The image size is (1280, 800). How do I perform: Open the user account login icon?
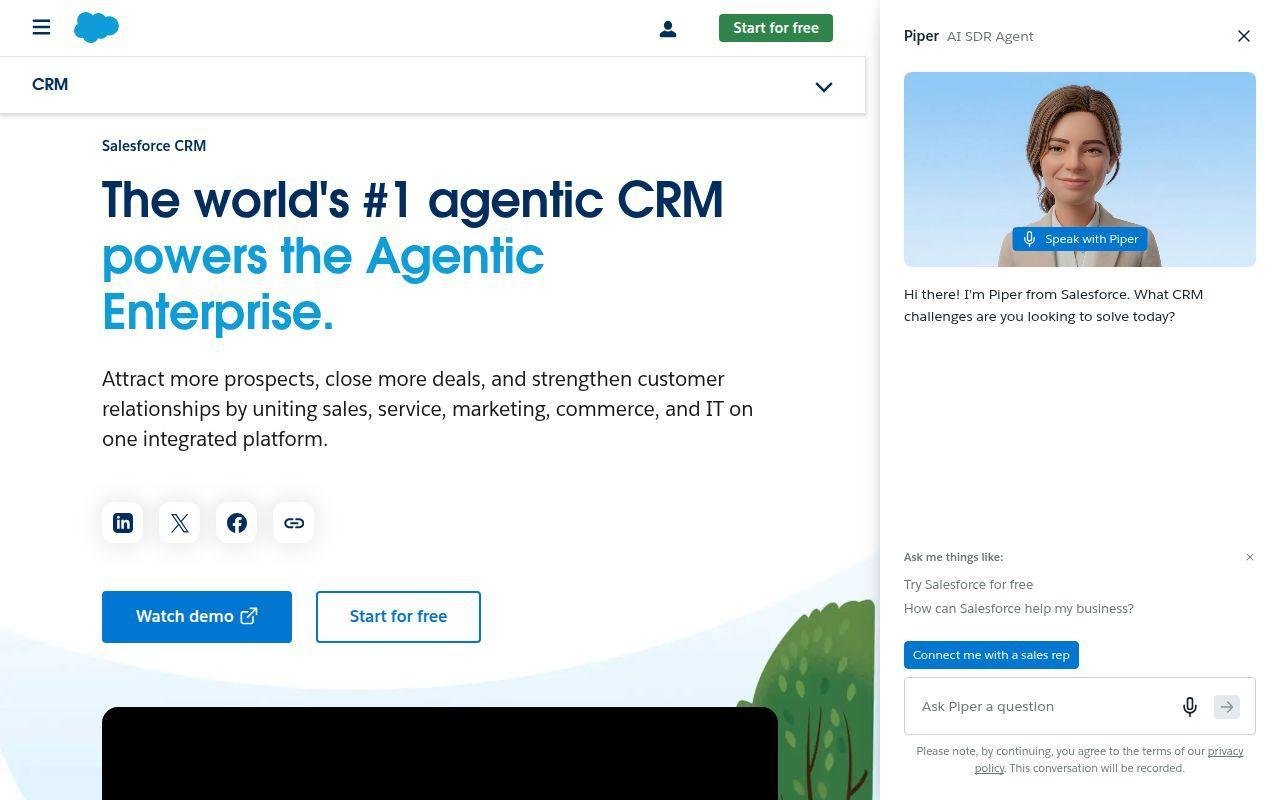[x=668, y=29]
